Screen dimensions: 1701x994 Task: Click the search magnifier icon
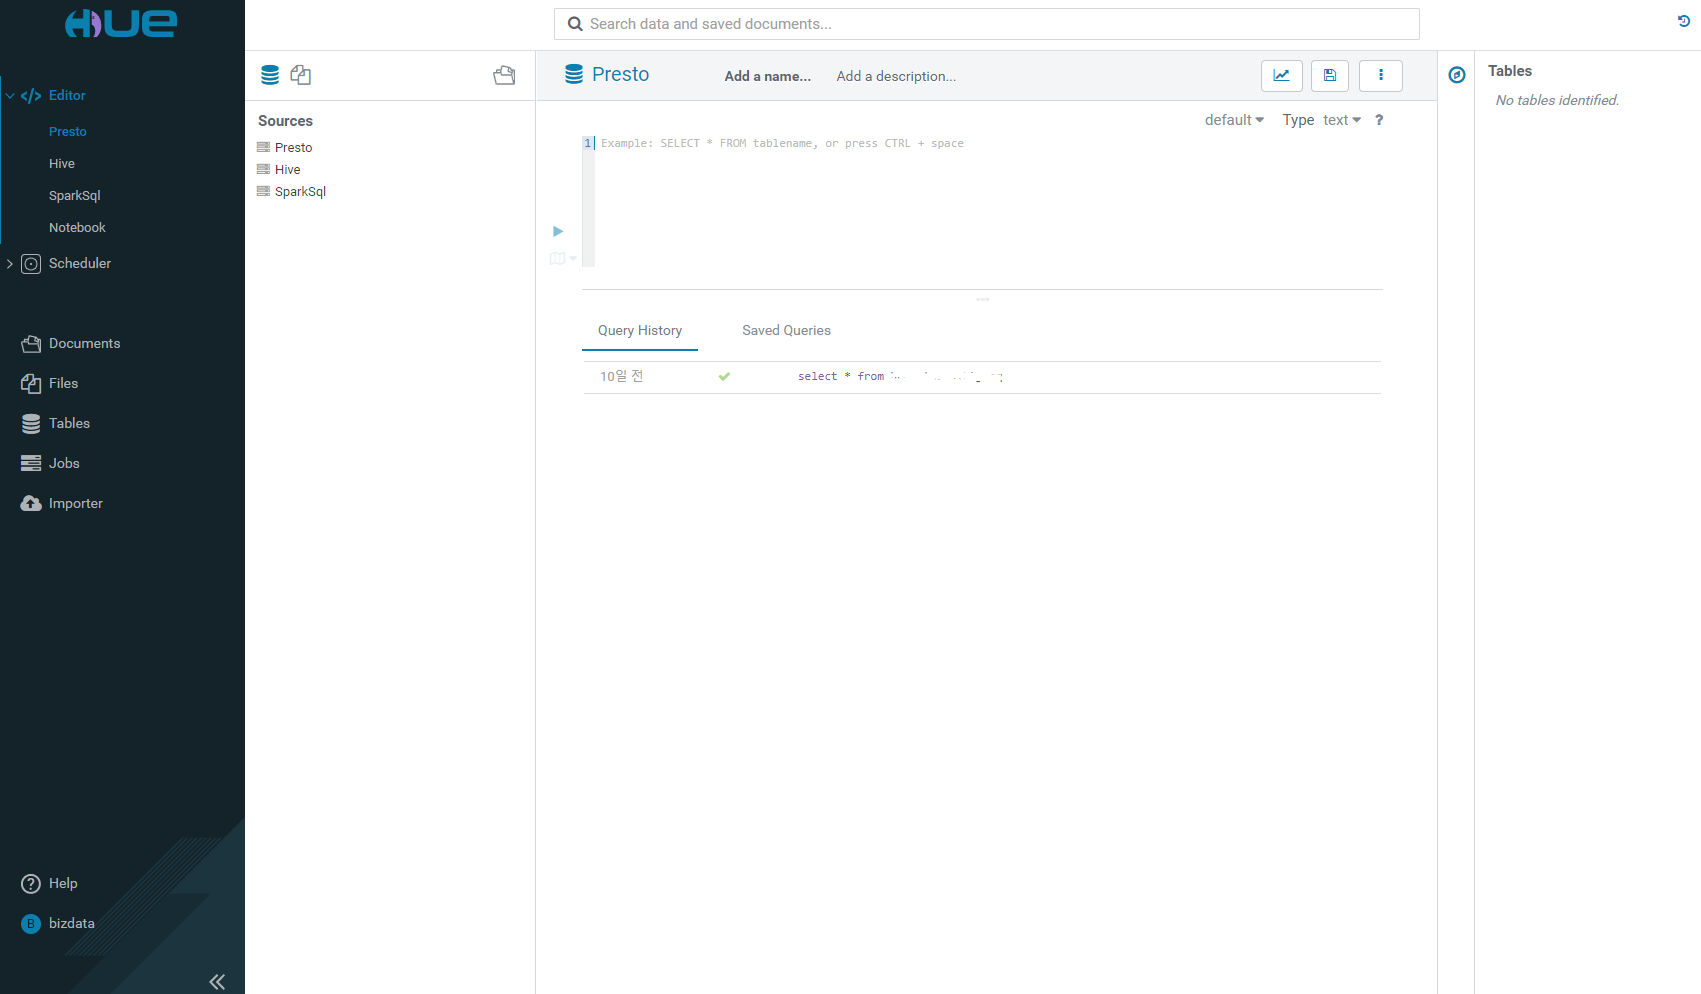tap(575, 24)
